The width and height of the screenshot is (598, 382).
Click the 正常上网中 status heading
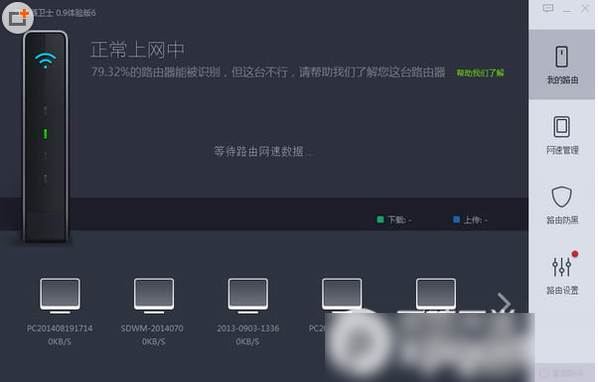pos(137,50)
